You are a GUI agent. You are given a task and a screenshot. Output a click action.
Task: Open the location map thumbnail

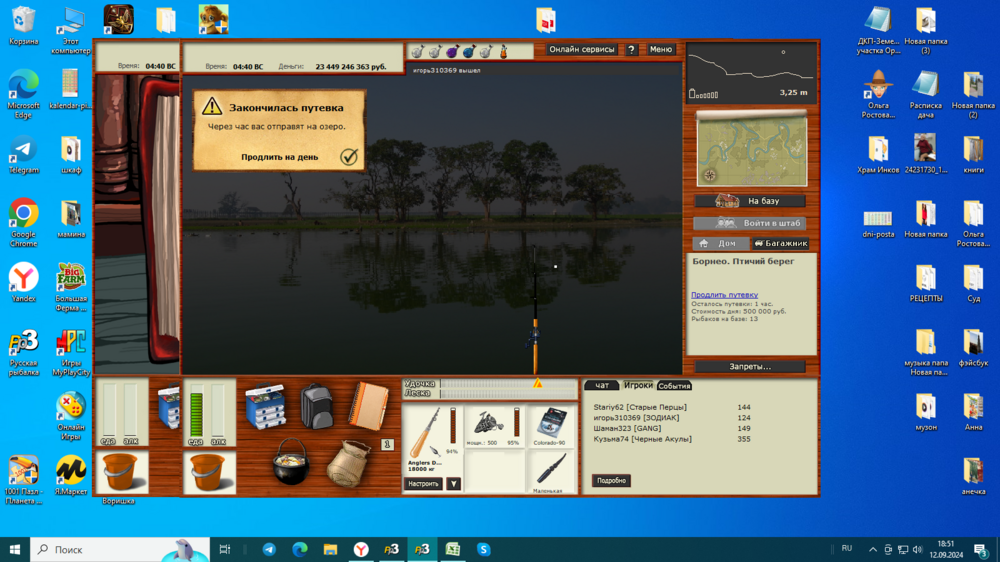751,148
